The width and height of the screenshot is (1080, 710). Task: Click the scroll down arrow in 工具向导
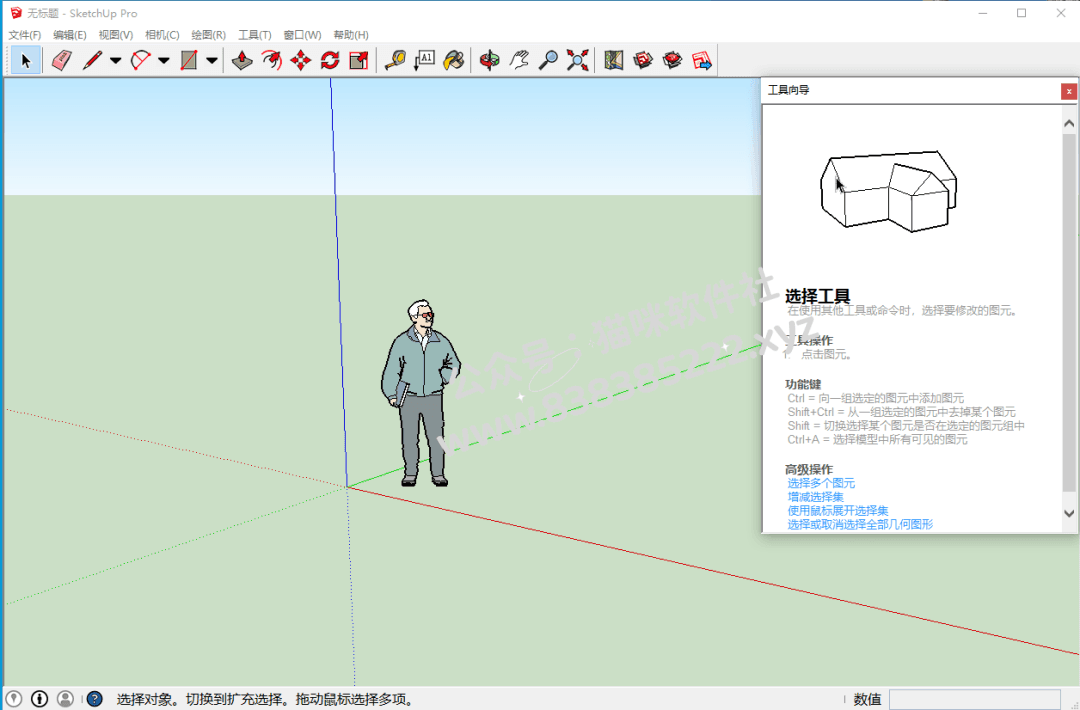1069,513
